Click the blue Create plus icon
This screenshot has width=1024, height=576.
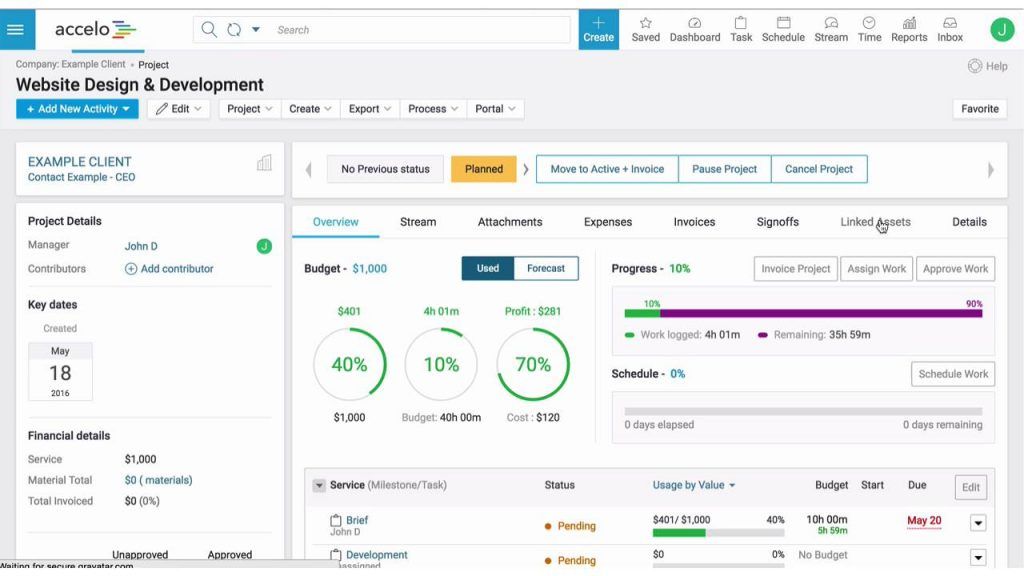tap(598, 25)
